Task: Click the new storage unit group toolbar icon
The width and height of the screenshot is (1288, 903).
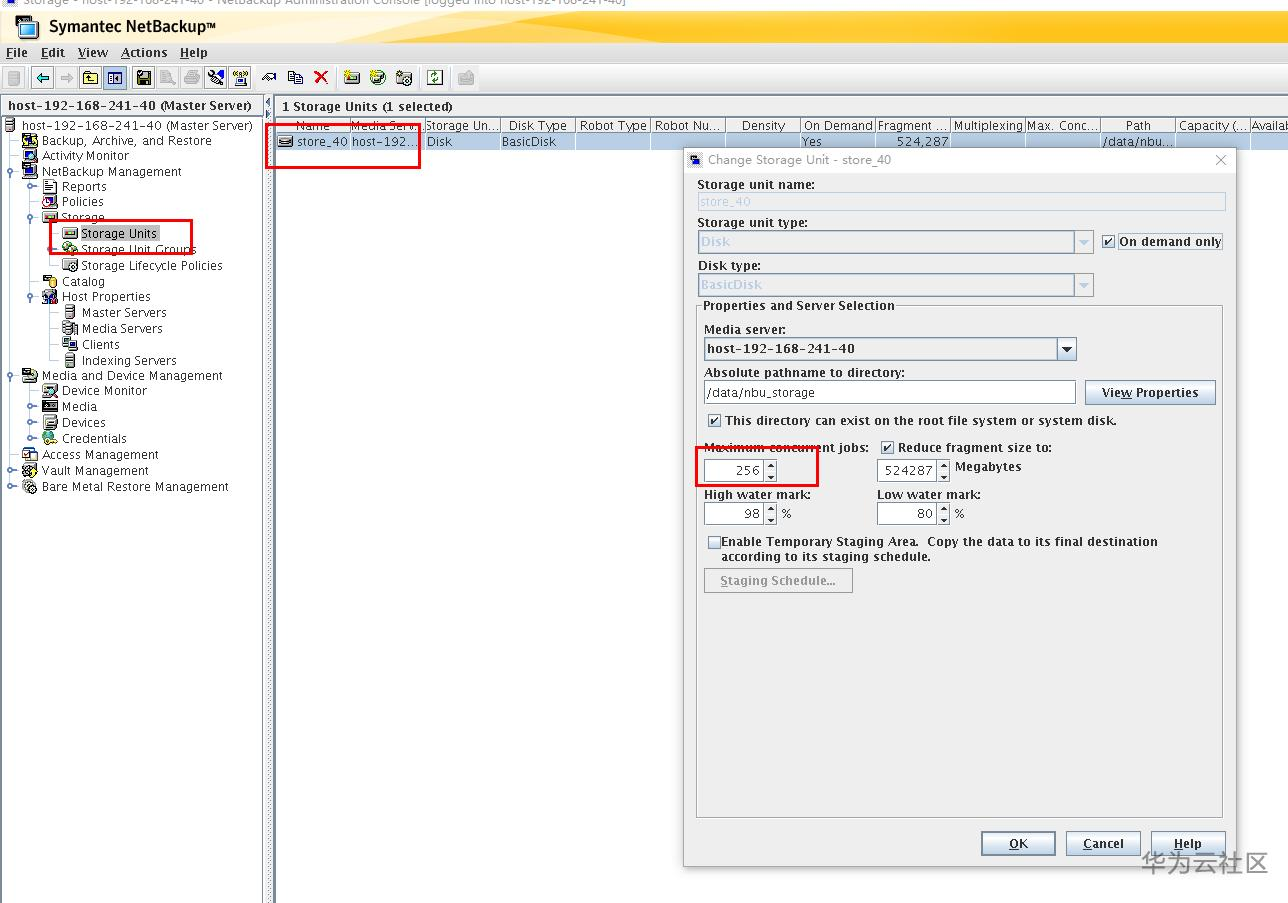Action: (377, 78)
